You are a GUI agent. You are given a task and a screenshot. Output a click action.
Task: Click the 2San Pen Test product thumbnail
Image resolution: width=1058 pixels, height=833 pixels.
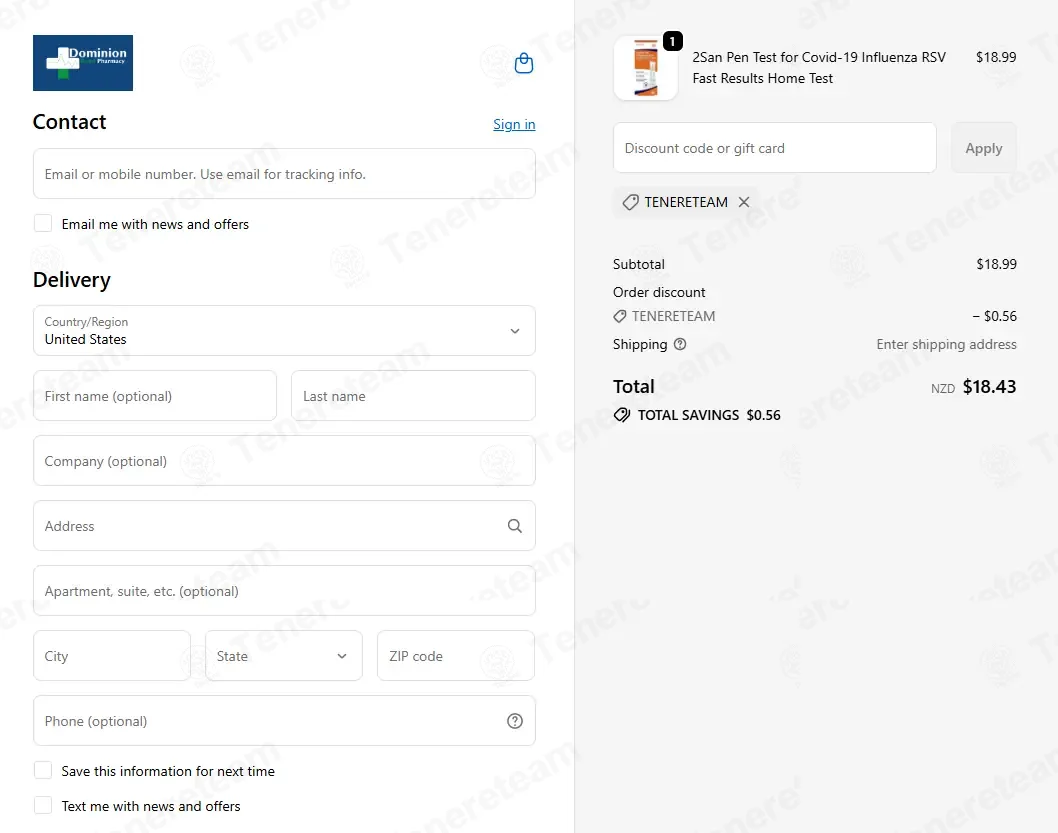(x=646, y=68)
